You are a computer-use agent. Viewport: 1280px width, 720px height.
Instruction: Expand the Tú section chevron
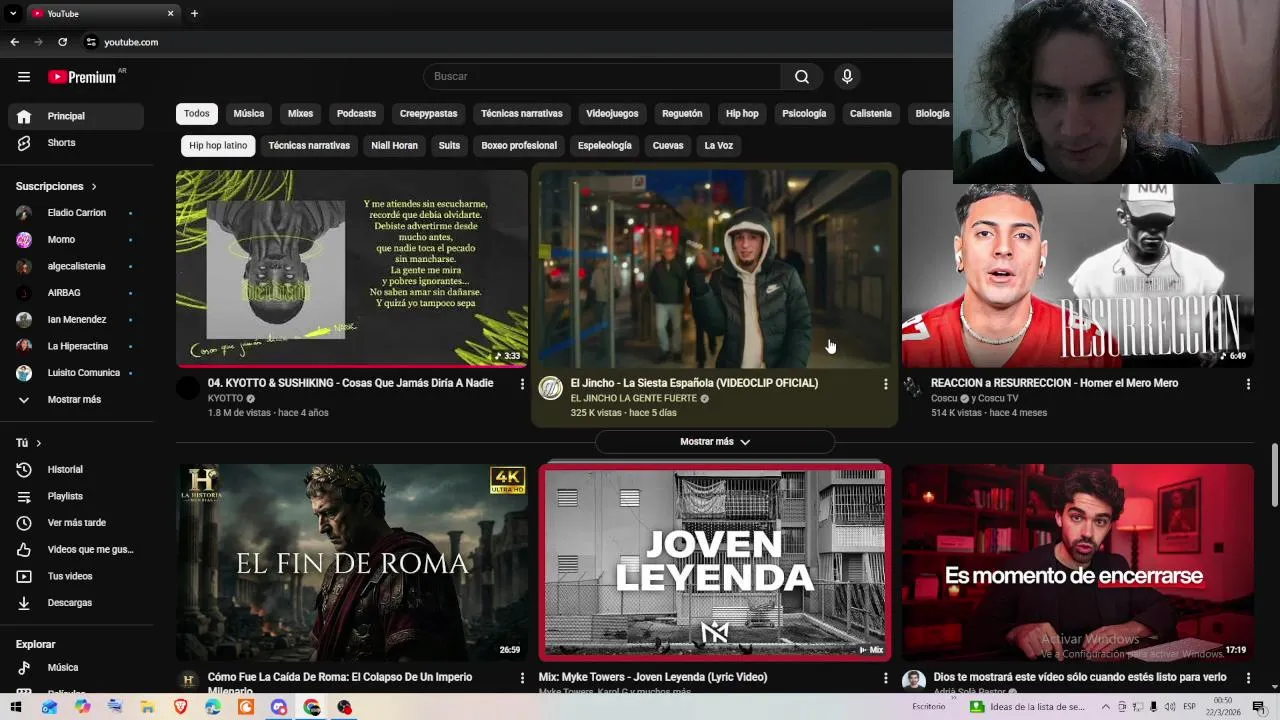point(39,443)
